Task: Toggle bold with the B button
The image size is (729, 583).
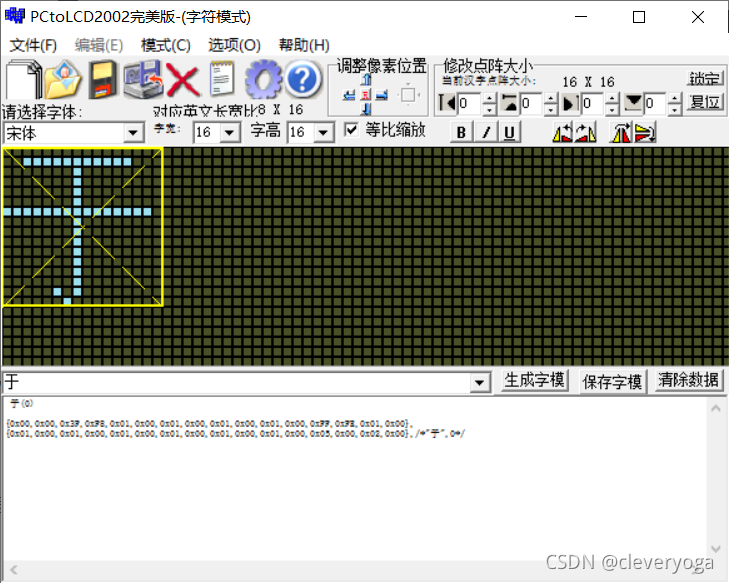Action: [x=461, y=132]
